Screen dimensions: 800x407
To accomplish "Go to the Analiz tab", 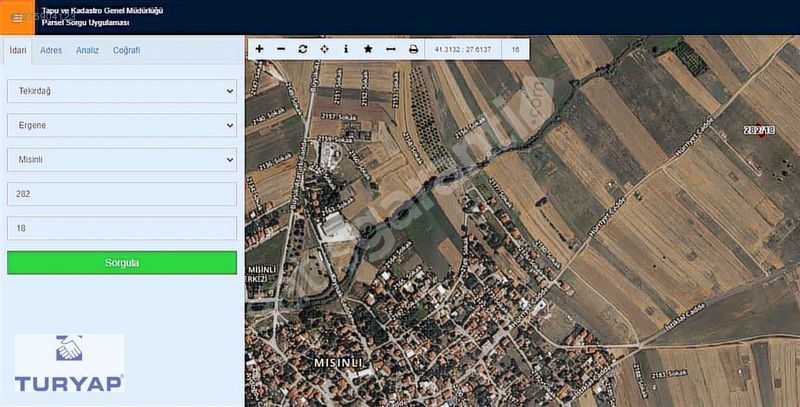I will click(87, 50).
